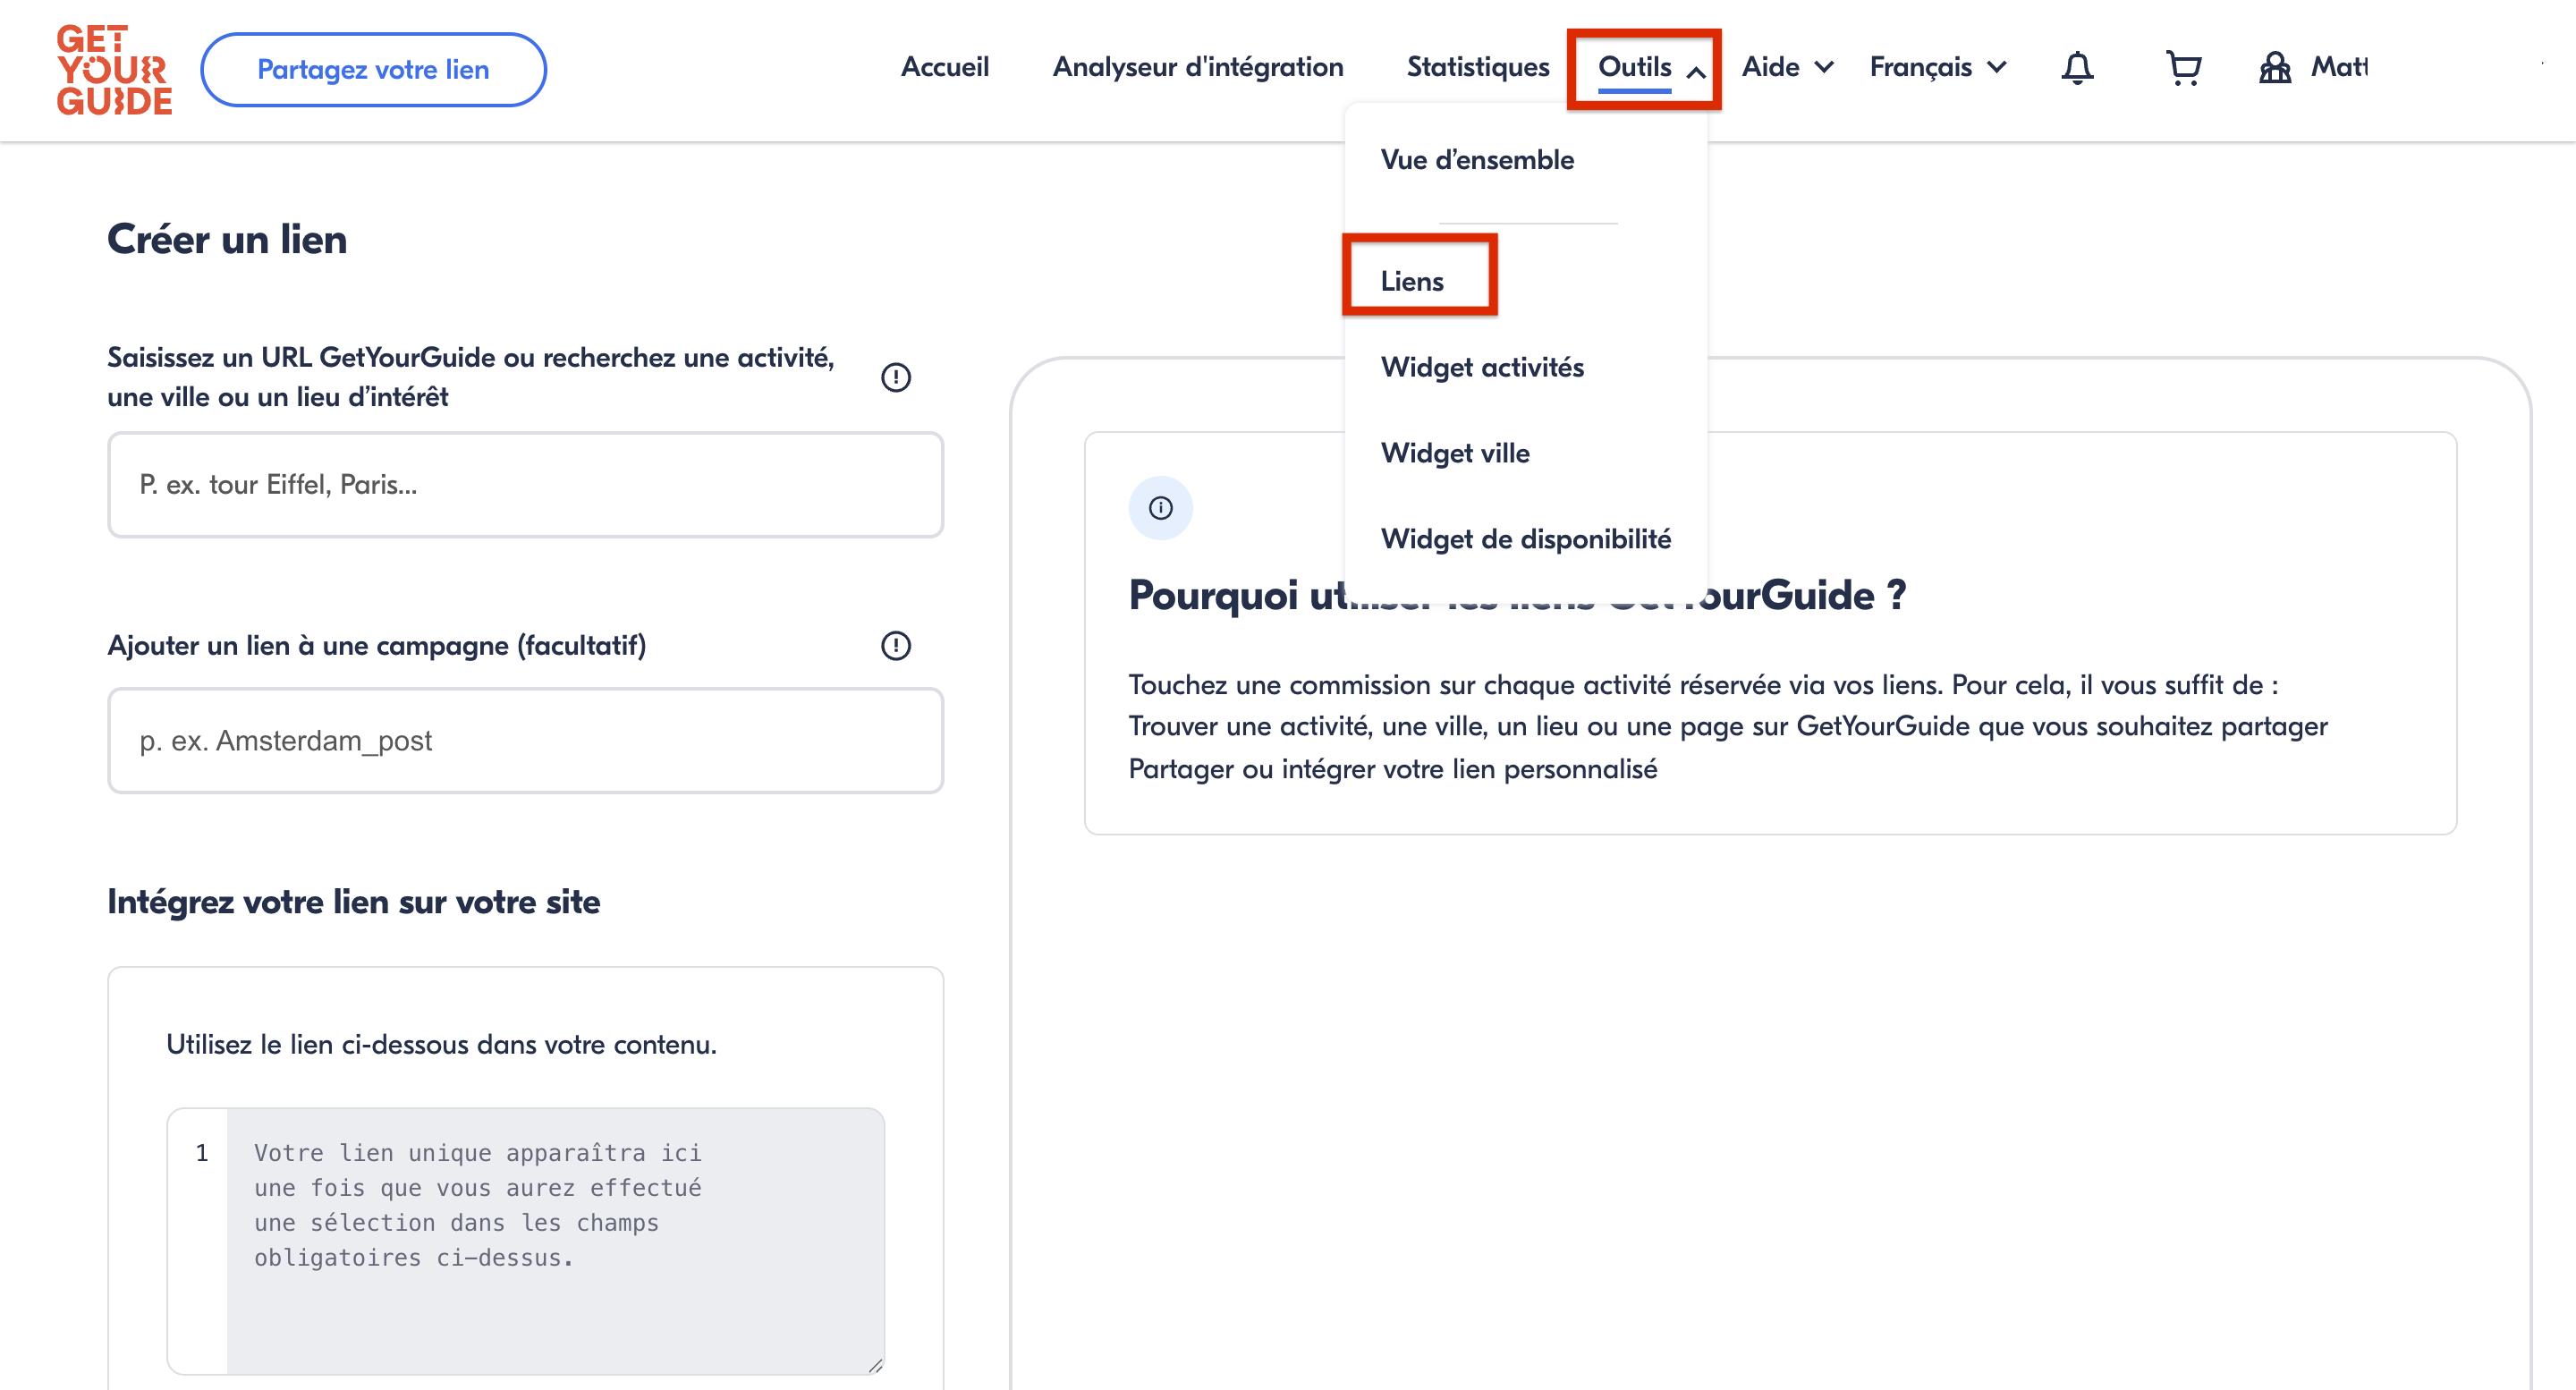Click info icon beside campaign label
Image resolution: width=2576 pixels, height=1390 pixels.
point(895,645)
